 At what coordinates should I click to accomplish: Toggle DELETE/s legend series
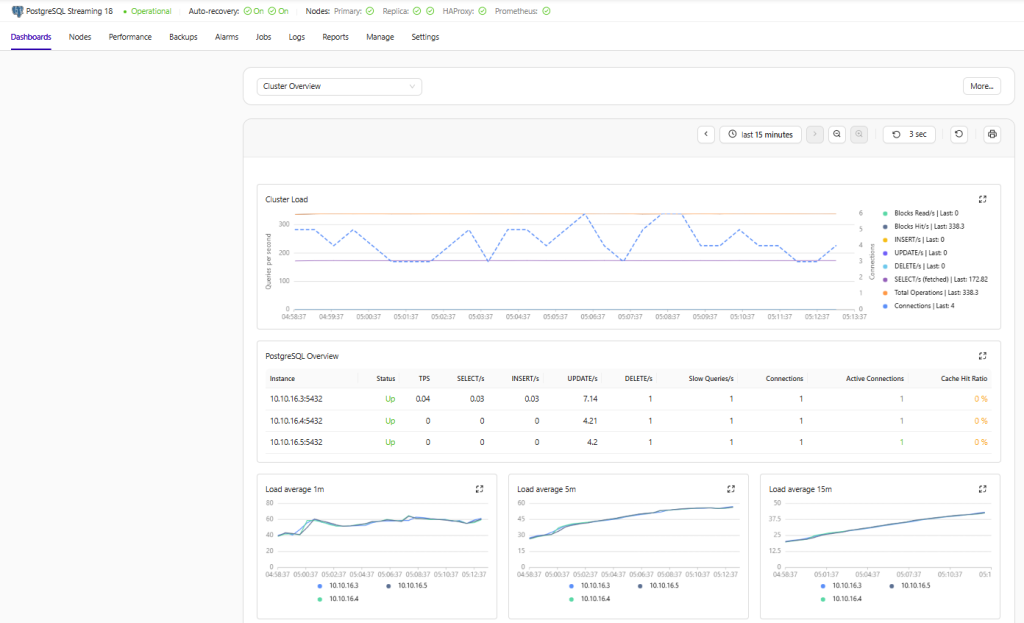tap(913, 266)
